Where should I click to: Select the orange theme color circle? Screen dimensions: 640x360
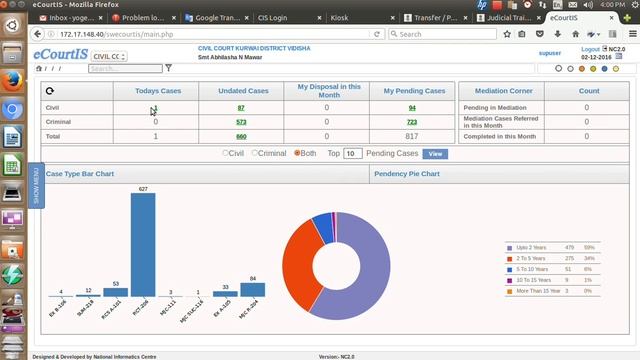582,69
